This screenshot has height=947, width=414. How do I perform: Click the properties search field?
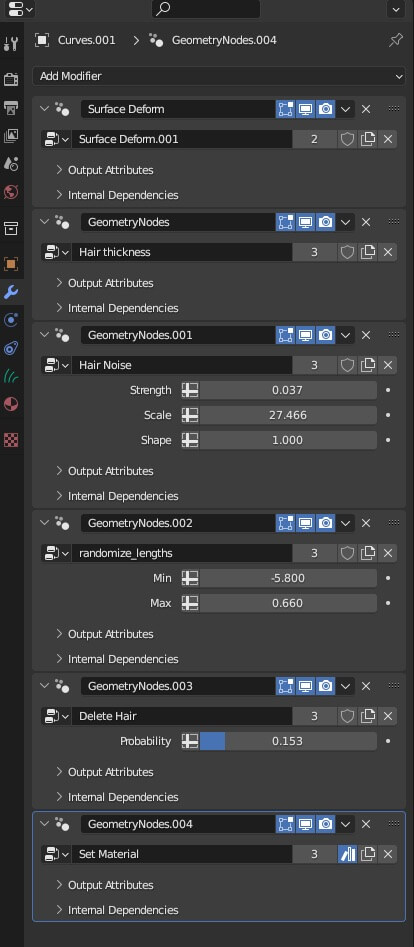(x=206, y=9)
